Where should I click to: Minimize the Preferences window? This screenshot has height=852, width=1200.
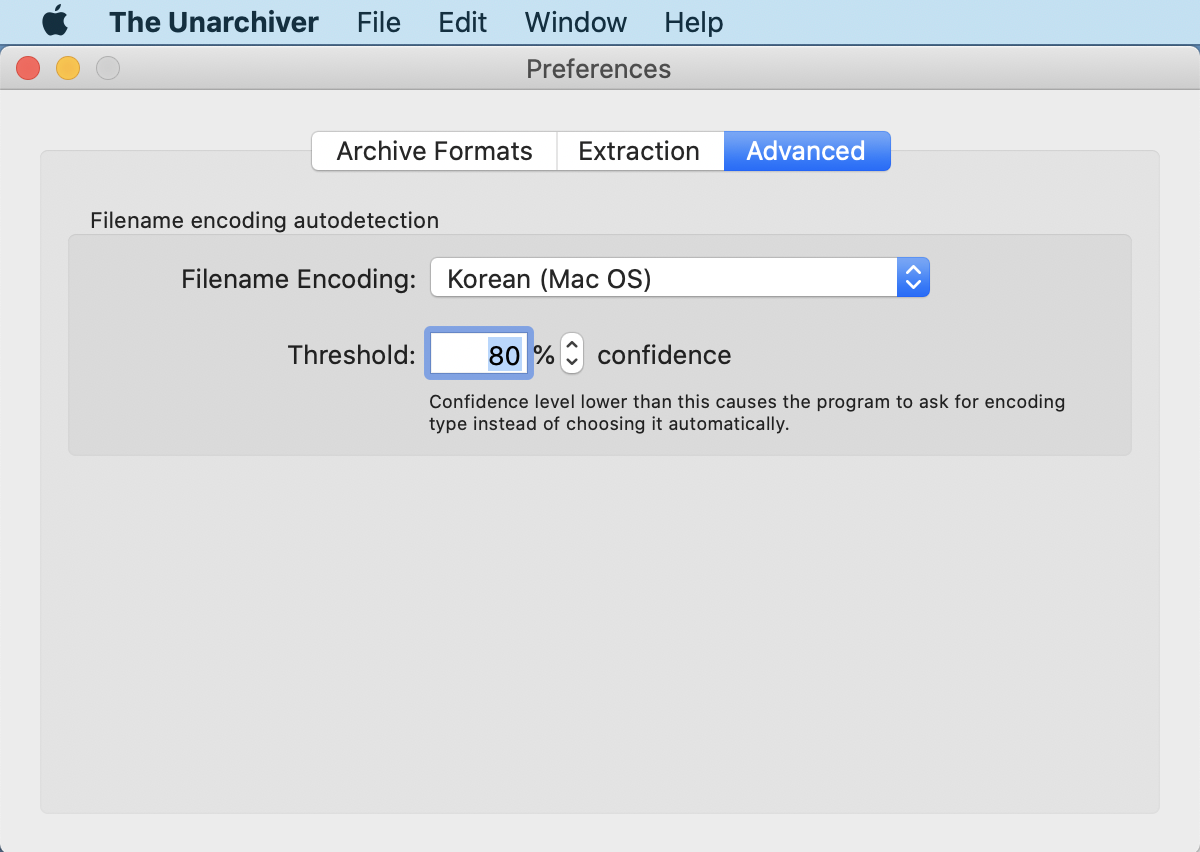pyautogui.click(x=68, y=68)
